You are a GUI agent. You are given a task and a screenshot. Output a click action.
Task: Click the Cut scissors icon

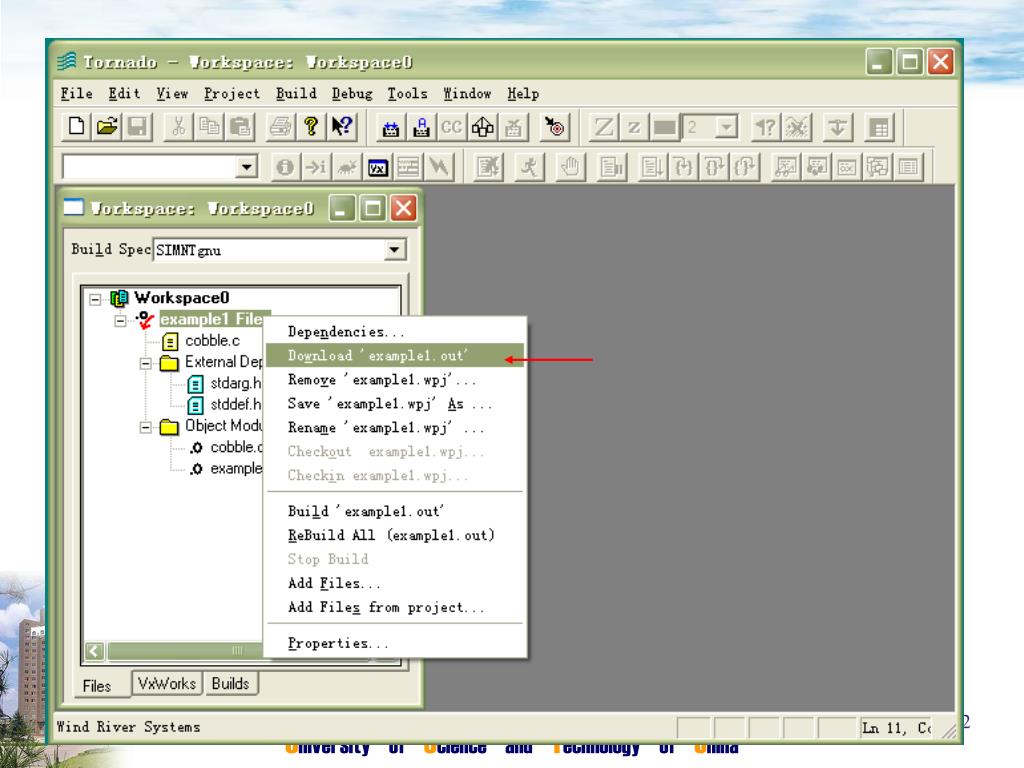pyautogui.click(x=178, y=126)
